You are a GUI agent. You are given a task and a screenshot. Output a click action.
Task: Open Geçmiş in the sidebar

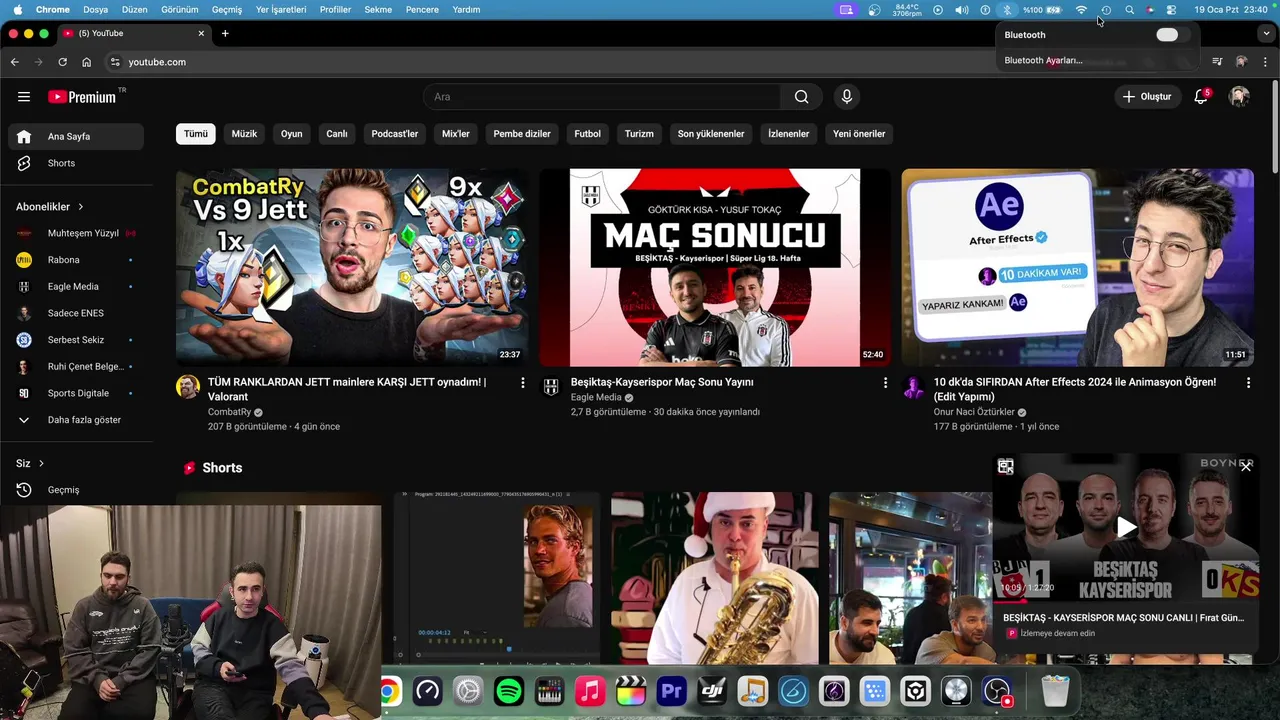[76, 490]
